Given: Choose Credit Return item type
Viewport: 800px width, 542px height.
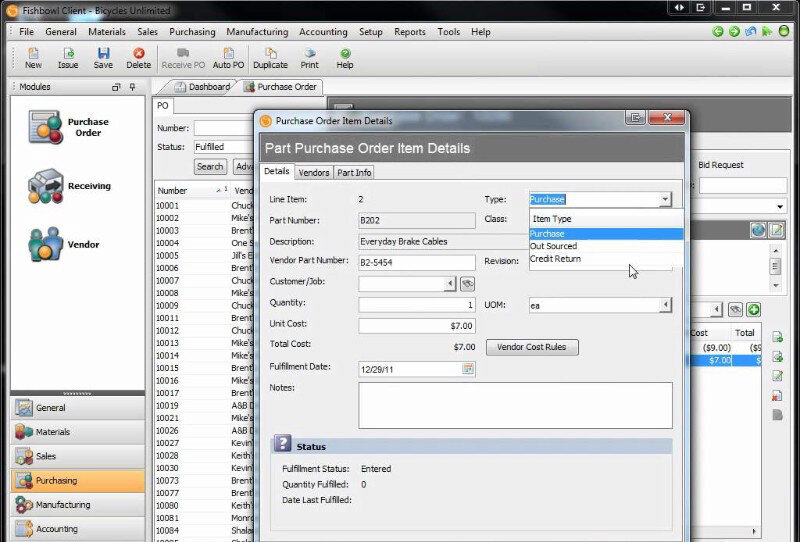Looking at the screenshot, I should [x=555, y=259].
